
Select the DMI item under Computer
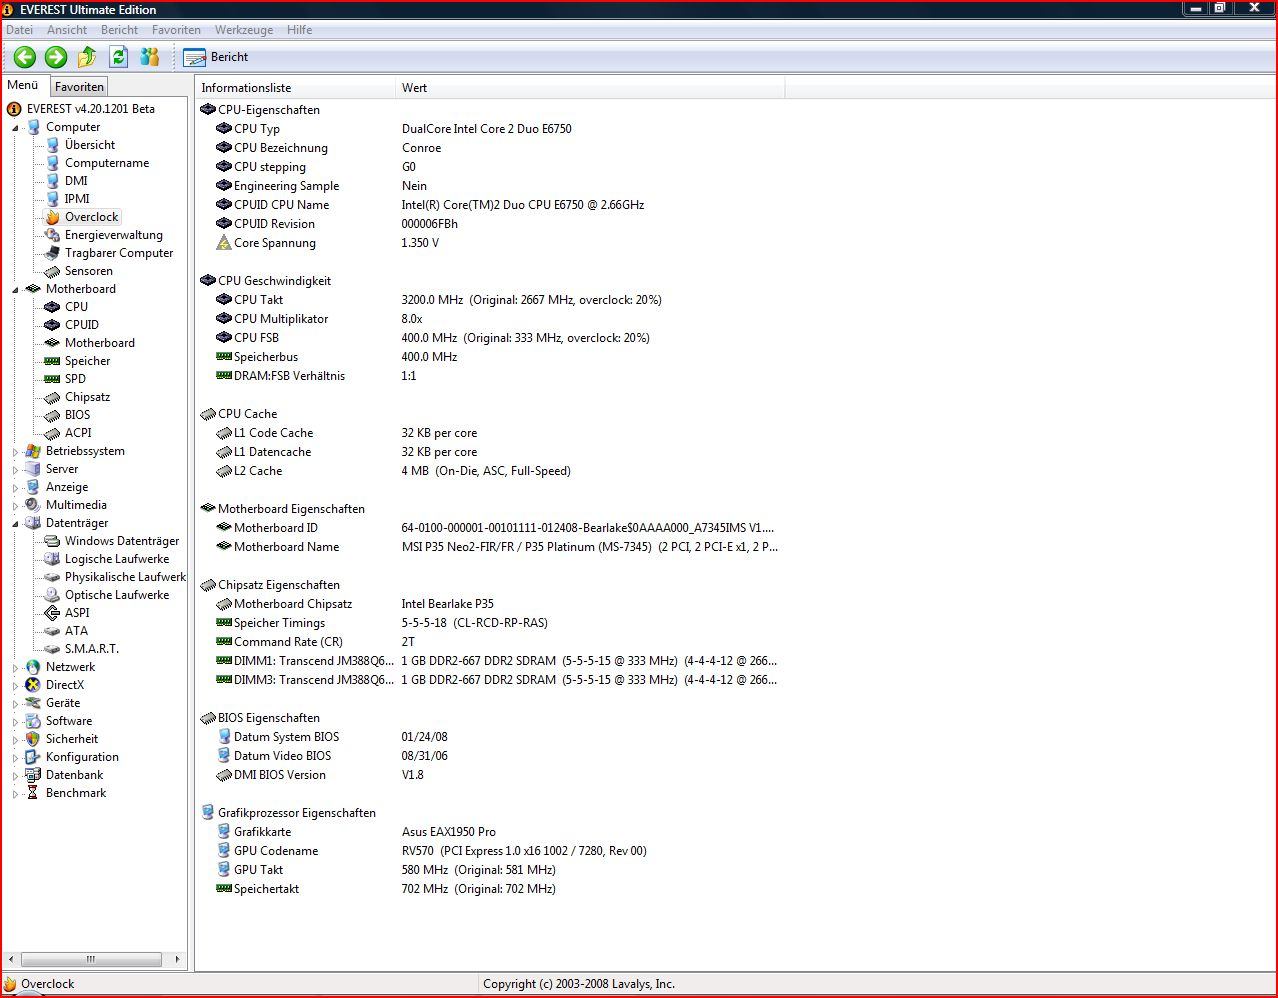tap(76, 181)
